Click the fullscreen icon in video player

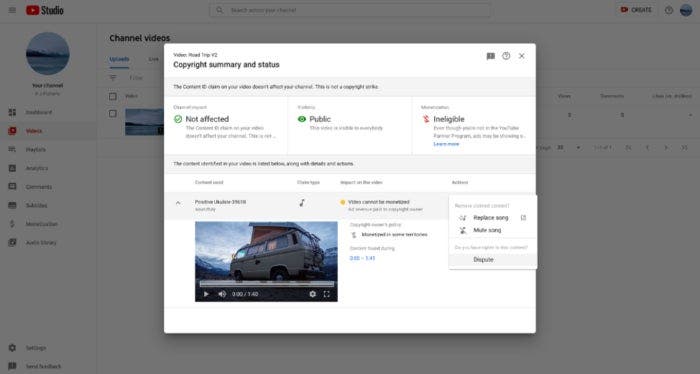327,294
